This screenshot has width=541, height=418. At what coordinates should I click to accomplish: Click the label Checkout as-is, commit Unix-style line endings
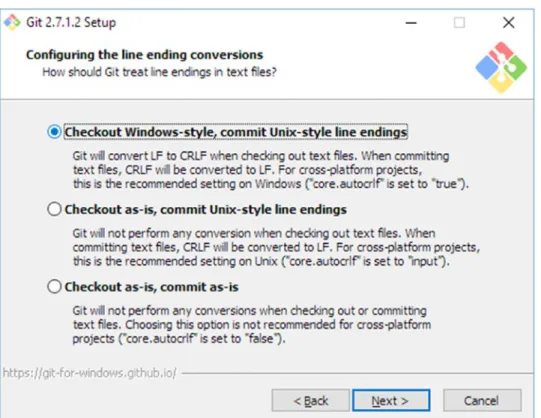[x=206, y=209]
